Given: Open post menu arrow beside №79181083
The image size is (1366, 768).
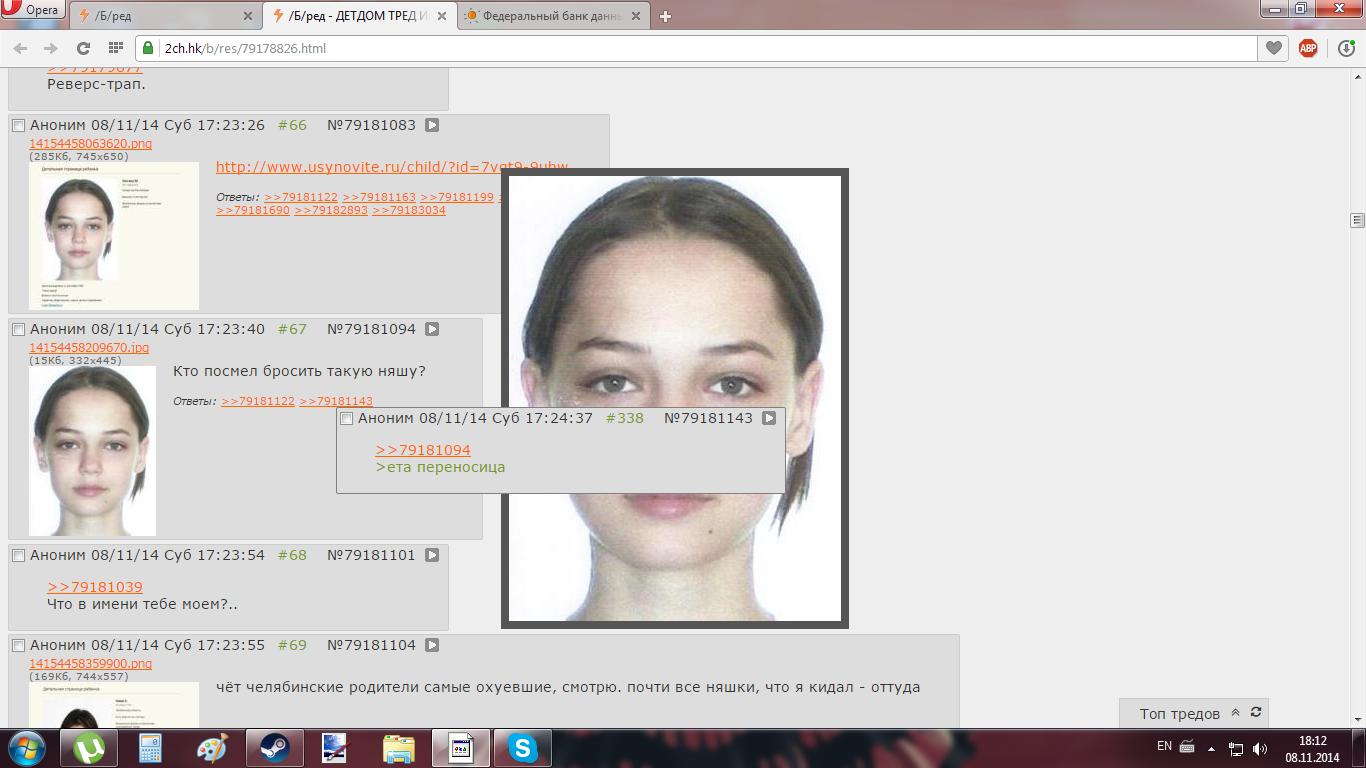Looking at the screenshot, I should [432, 125].
